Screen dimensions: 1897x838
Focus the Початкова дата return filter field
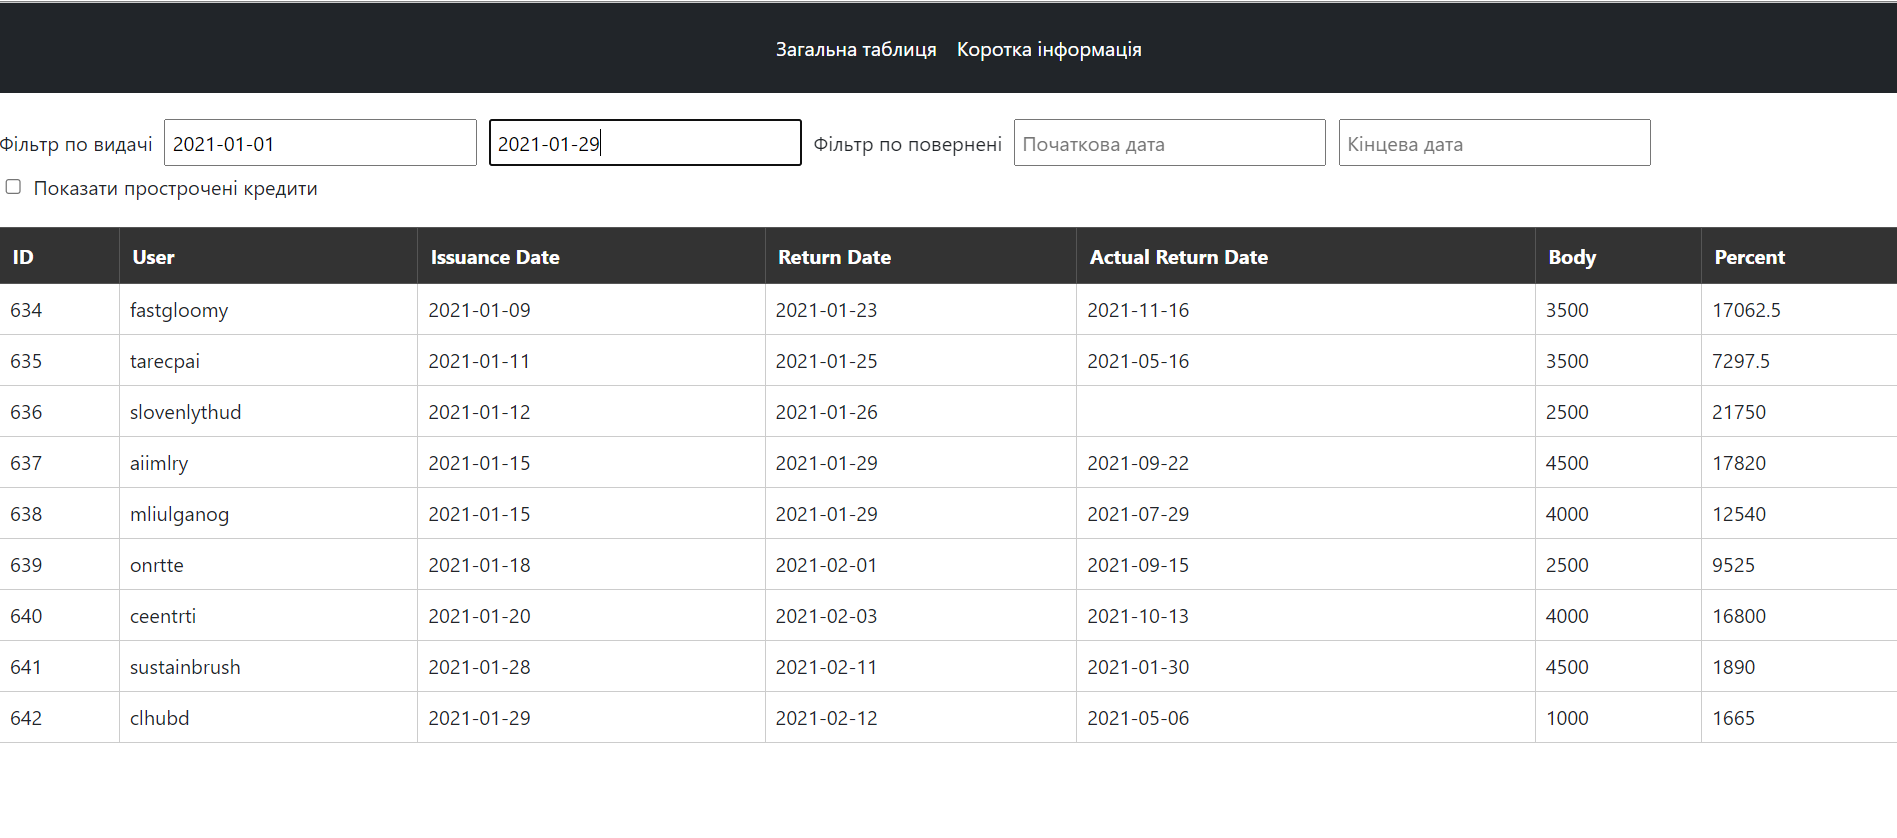[1170, 143]
